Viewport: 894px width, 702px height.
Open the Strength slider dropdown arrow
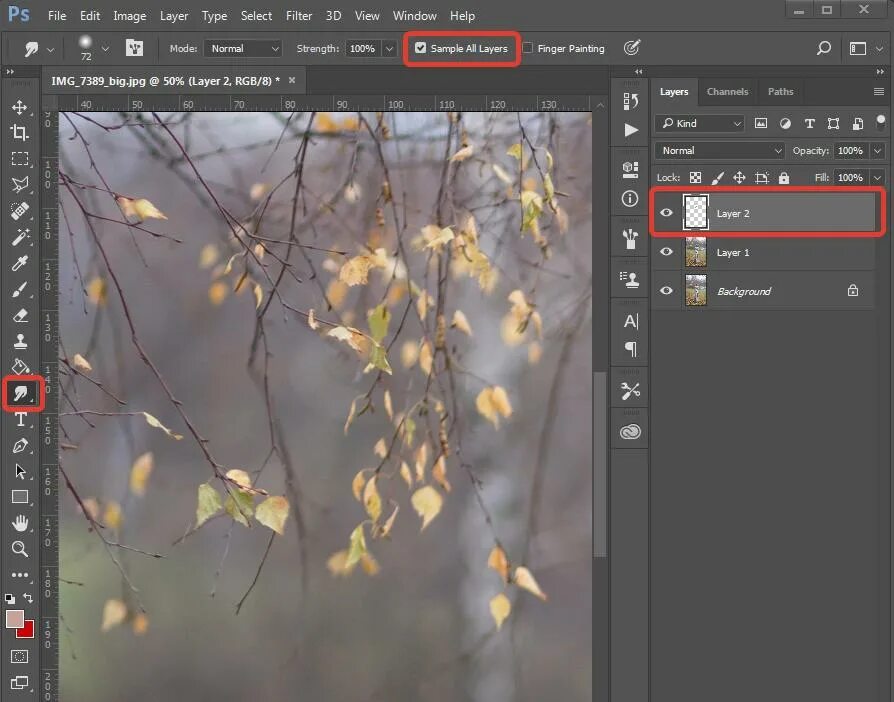pos(389,48)
